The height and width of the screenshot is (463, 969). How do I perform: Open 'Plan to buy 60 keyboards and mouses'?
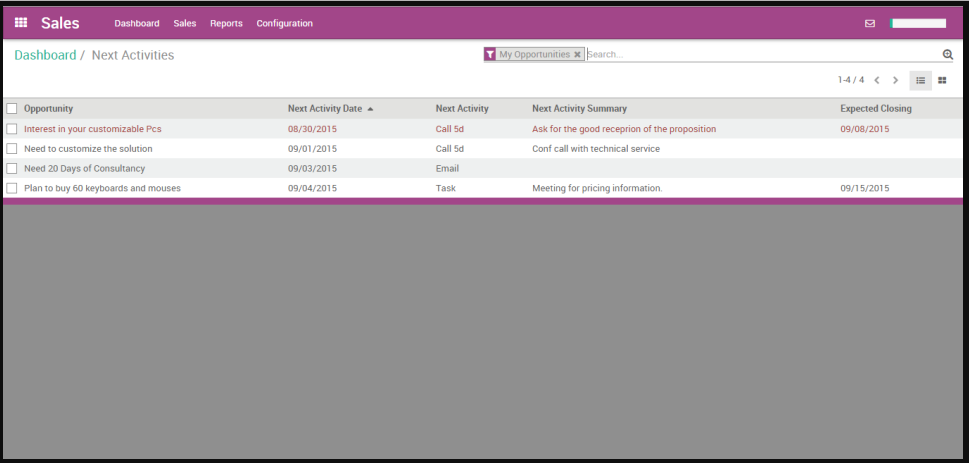(102, 188)
